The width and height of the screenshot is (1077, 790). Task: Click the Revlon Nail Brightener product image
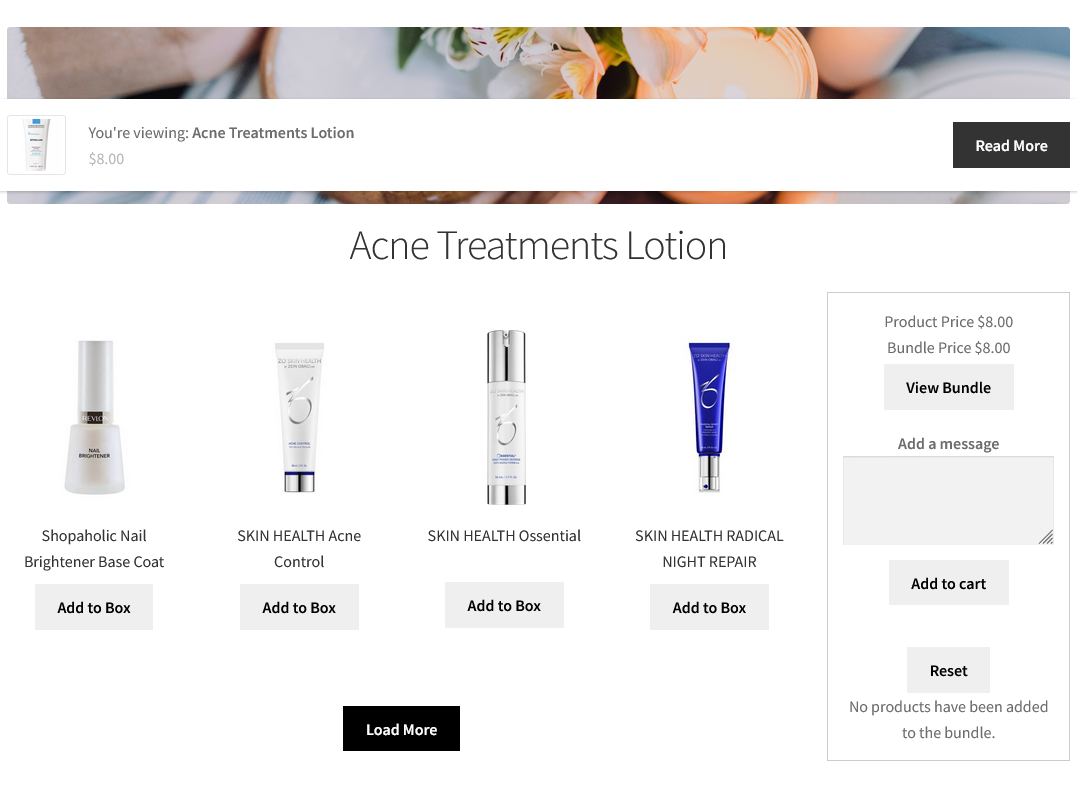pyautogui.click(x=95, y=417)
